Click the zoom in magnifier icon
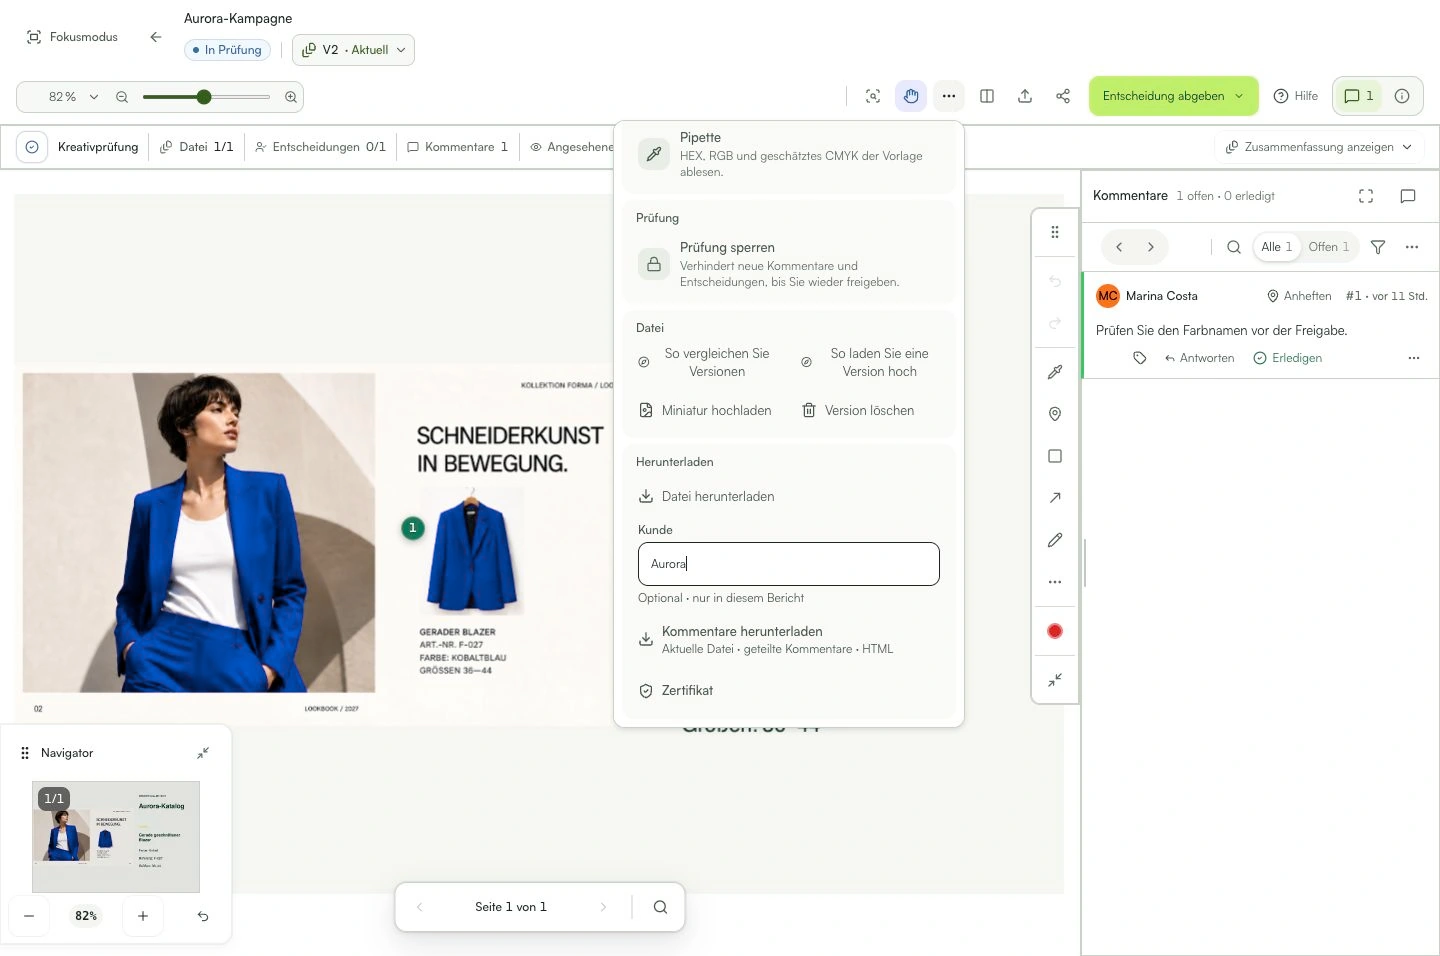 291,97
